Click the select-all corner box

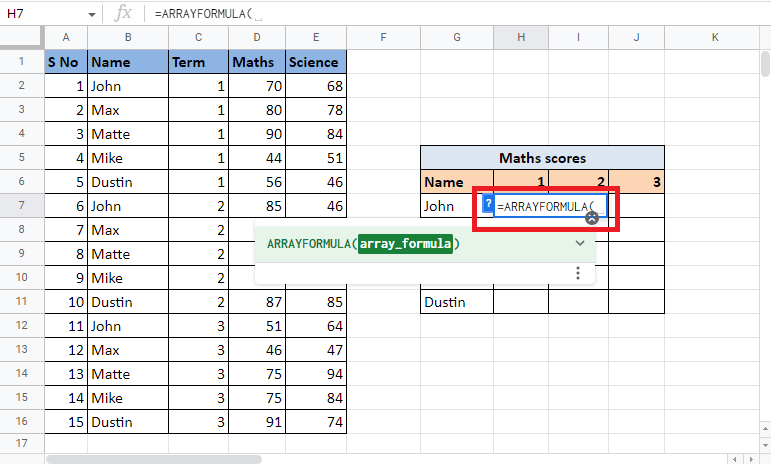pyautogui.click(x=21, y=37)
